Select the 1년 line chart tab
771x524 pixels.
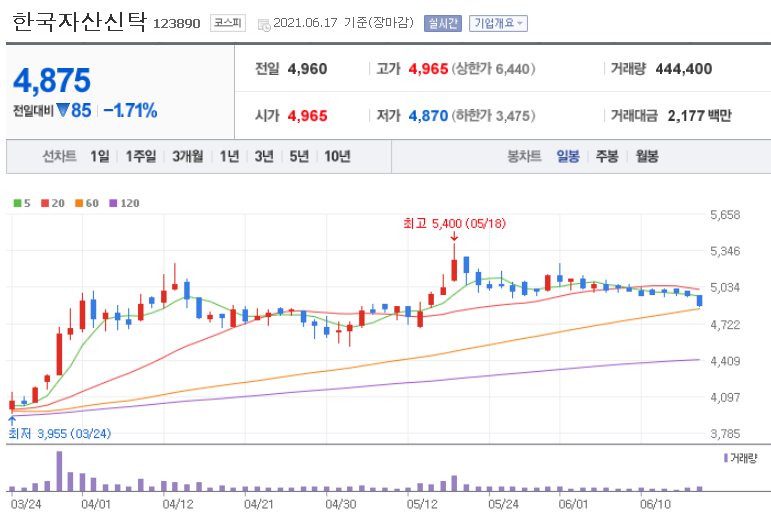tap(229, 156)
